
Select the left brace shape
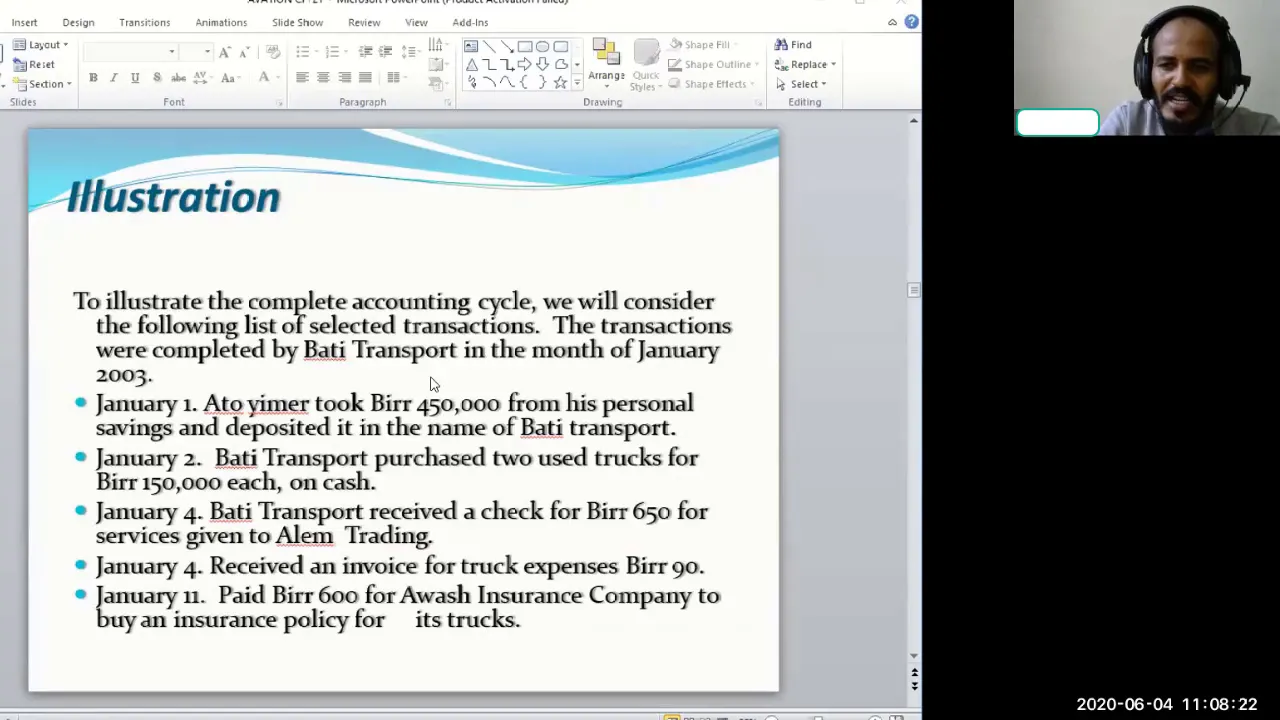[524, 83]
